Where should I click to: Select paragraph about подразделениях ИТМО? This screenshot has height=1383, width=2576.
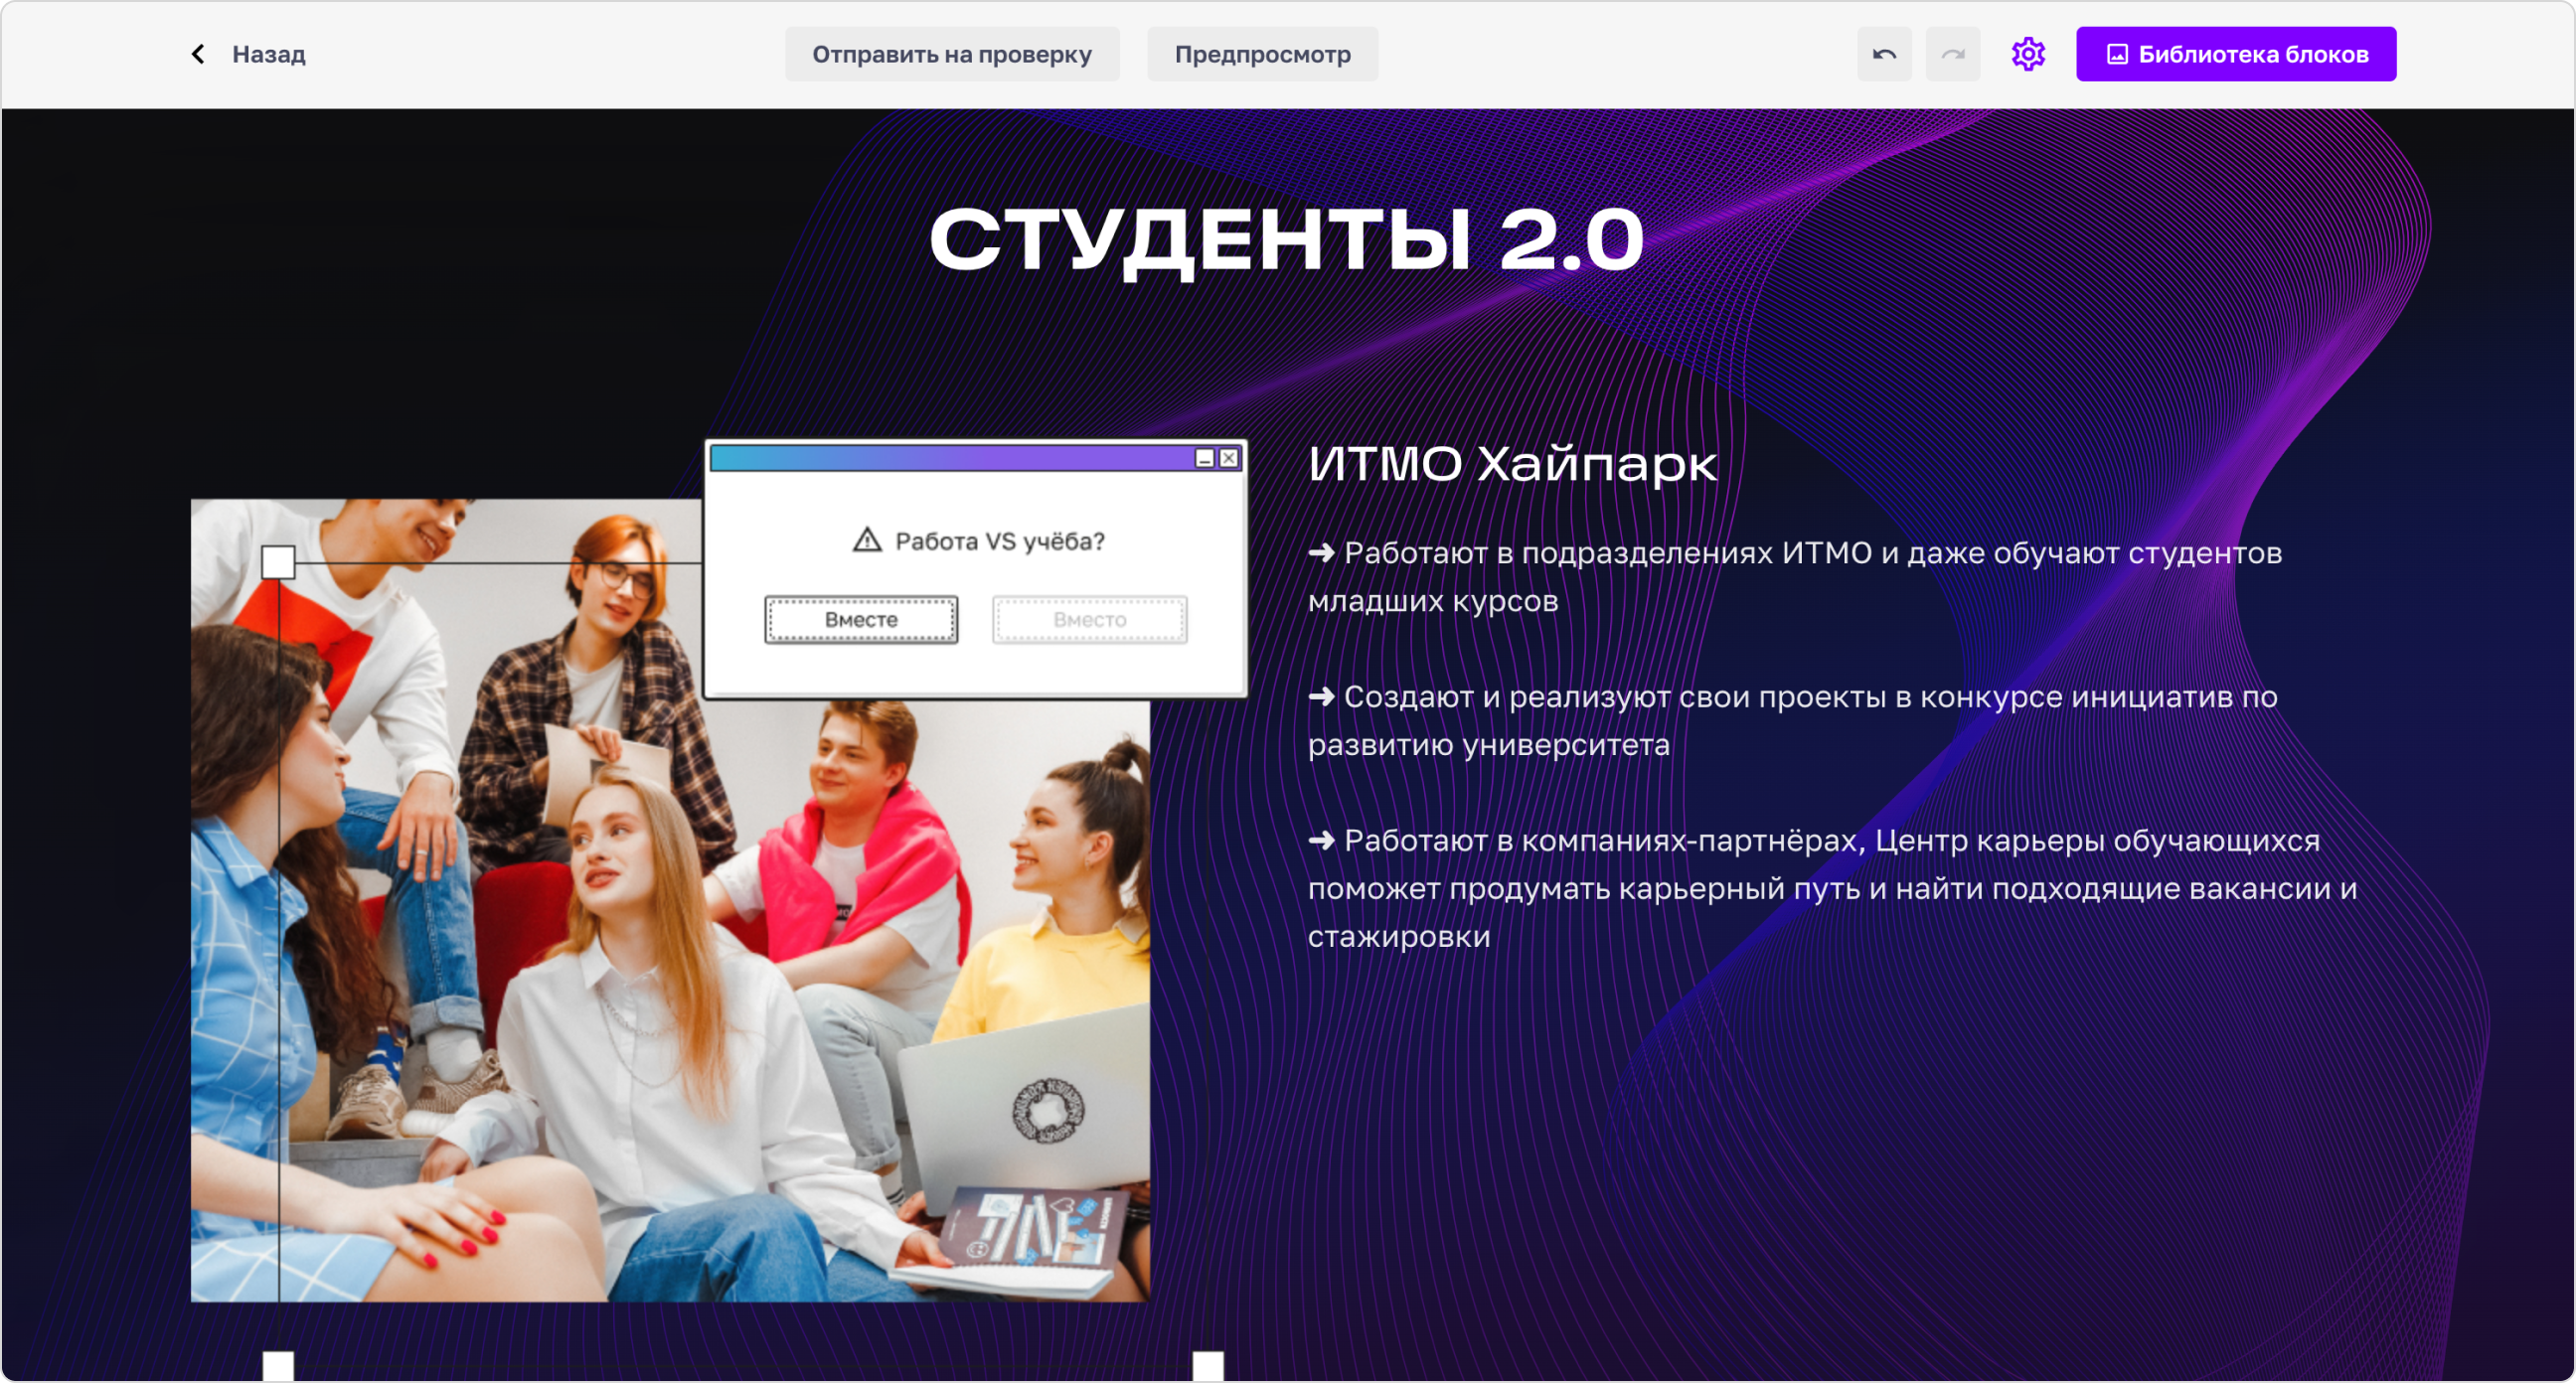(x=1795, y=577)
